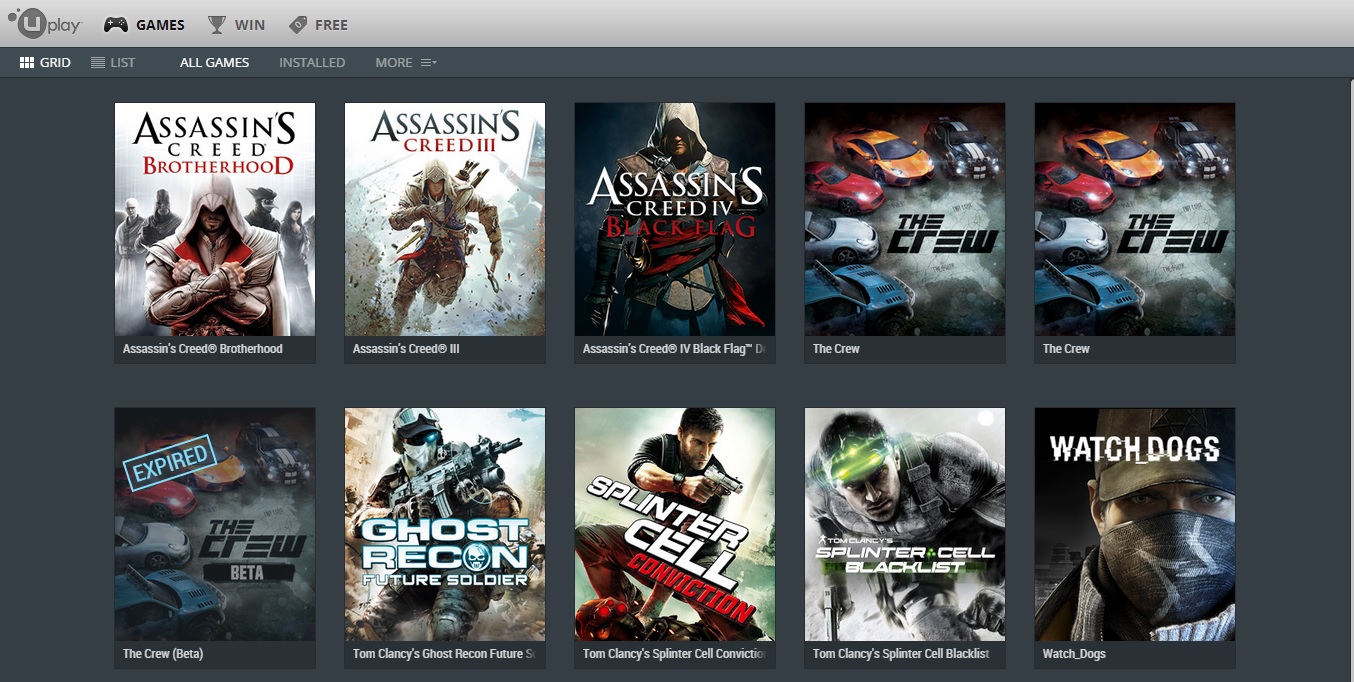The width and height of the screenshot is (1354, 682).
Task: Click the Free price tag icon
Action: coord(297,25)
